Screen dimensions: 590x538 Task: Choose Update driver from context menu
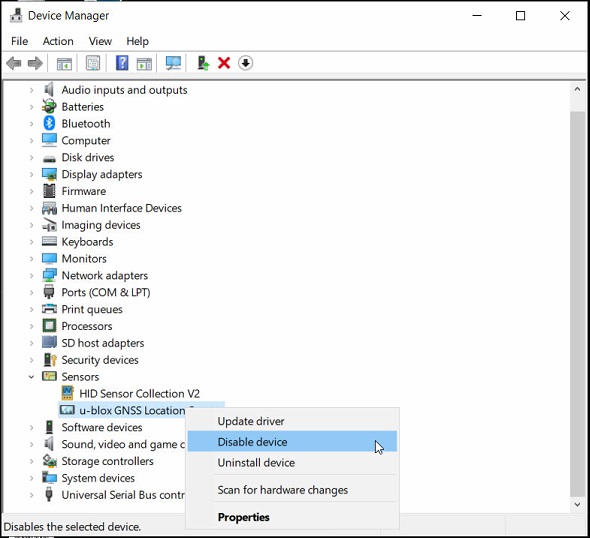pos(292,421)
